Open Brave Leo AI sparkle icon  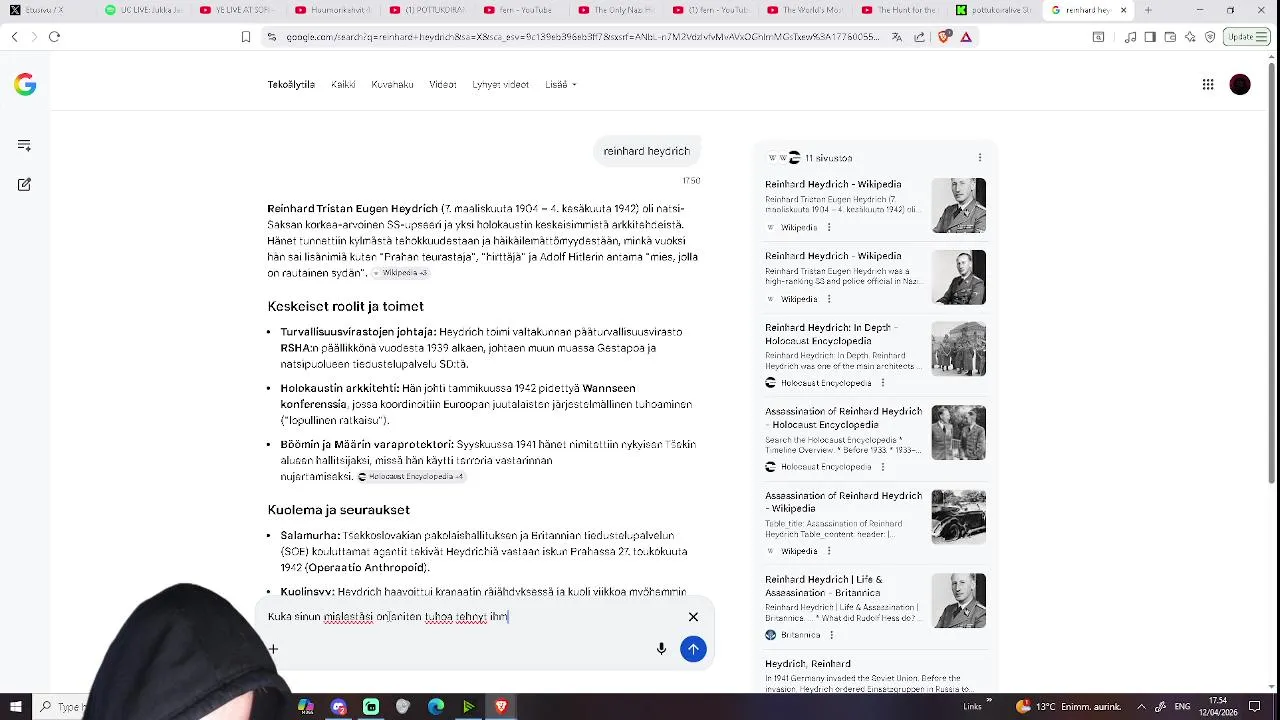pyautogui.click(x=1190, y=37)
